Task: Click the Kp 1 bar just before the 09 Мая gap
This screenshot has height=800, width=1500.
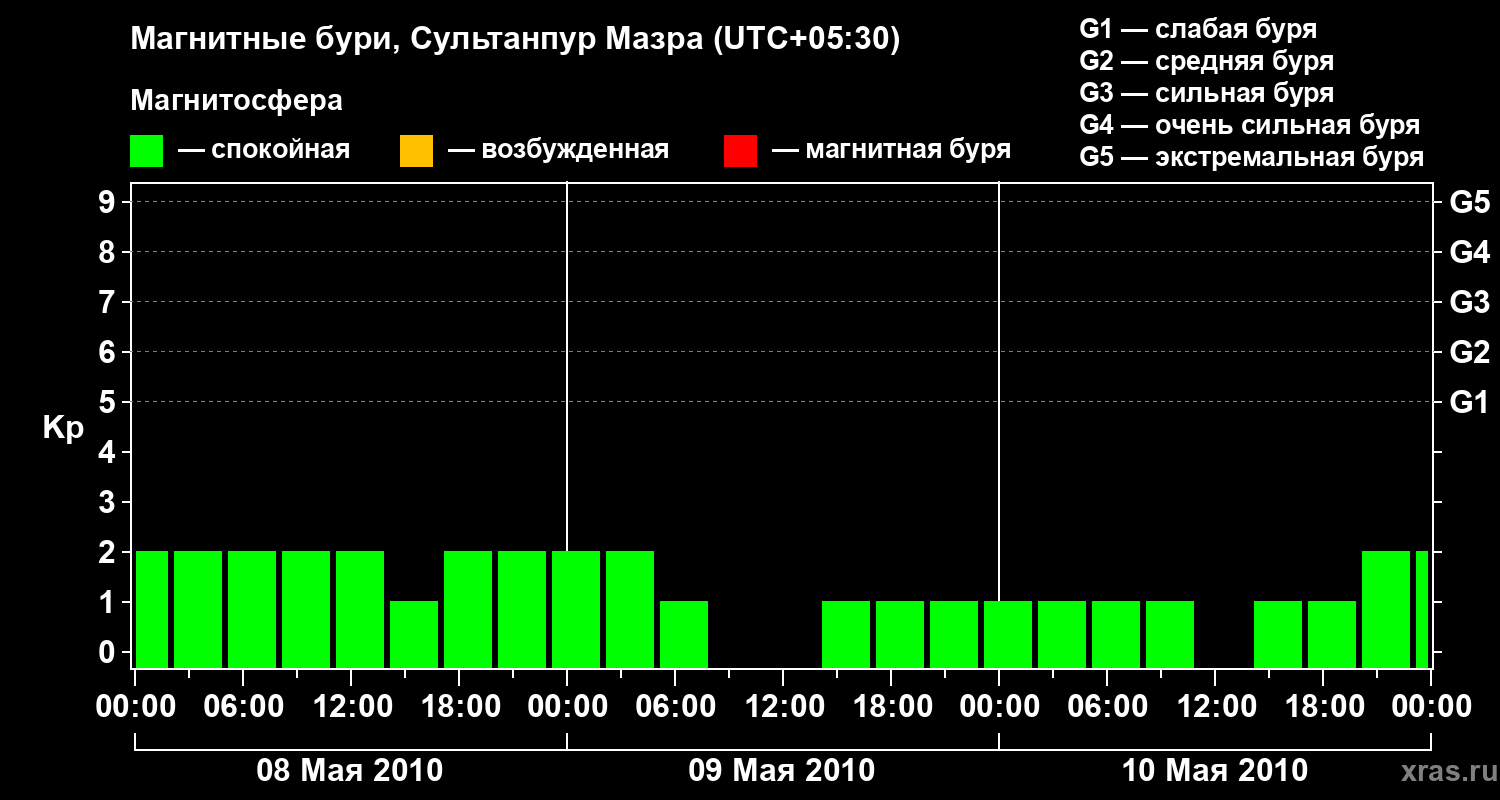Action: point(684,634)
